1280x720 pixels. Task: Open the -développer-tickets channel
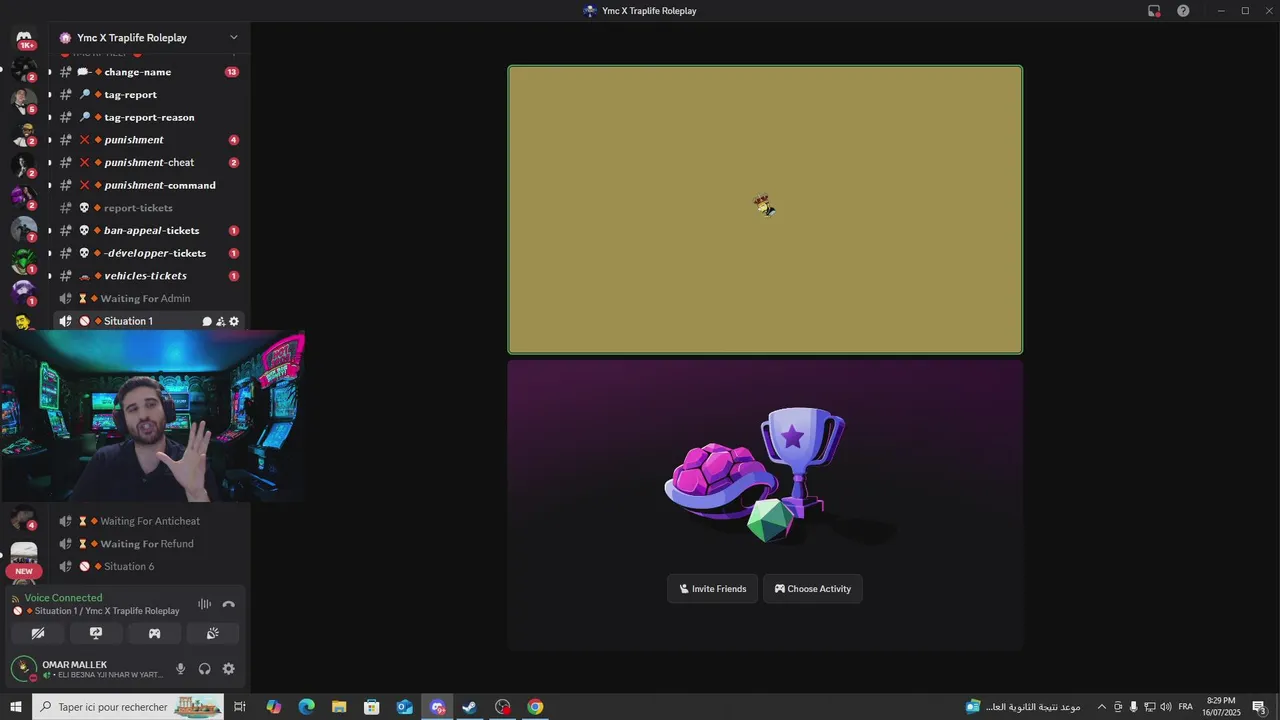click(x=148, y=253)
